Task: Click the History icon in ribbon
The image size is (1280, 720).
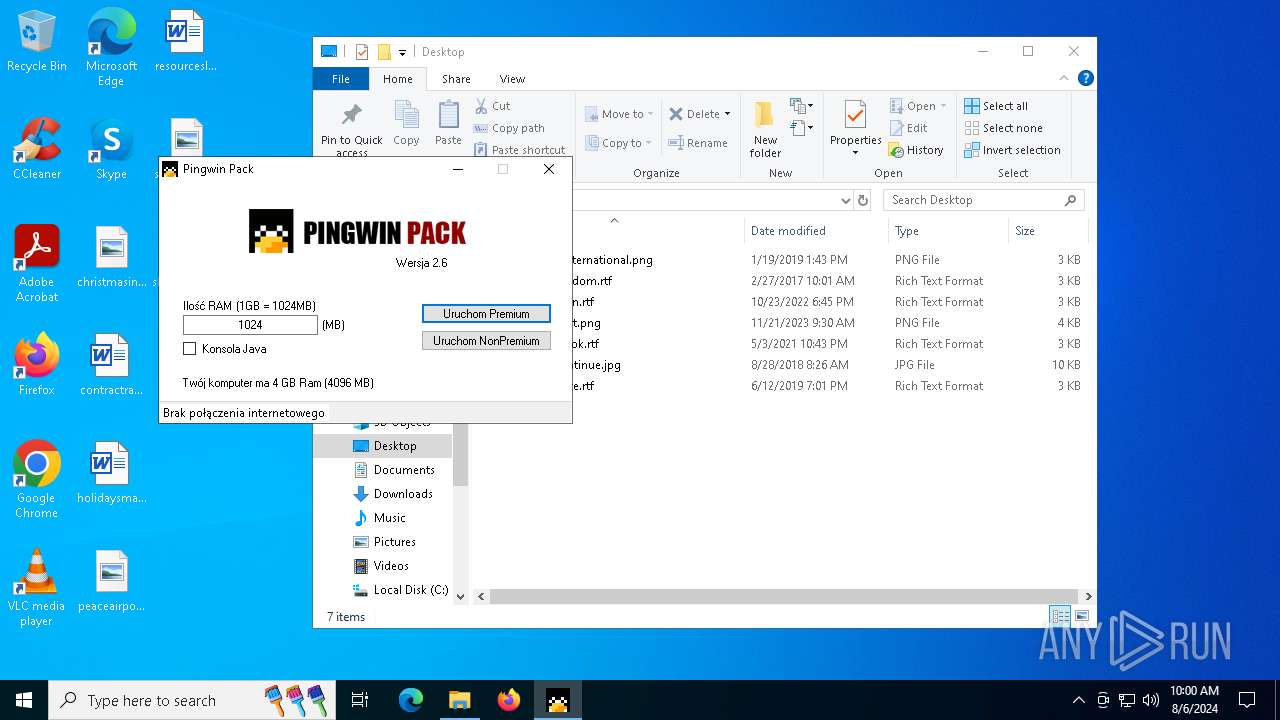Action: 897,150
